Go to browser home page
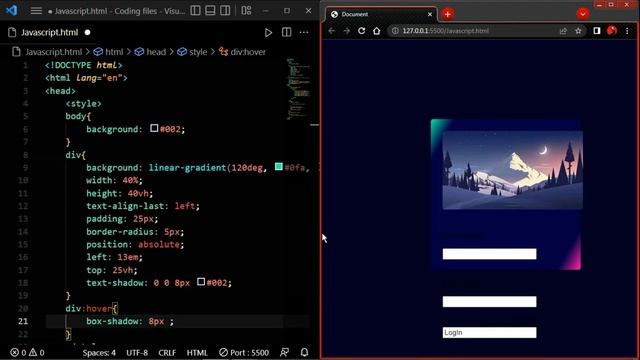 (376, 31)
